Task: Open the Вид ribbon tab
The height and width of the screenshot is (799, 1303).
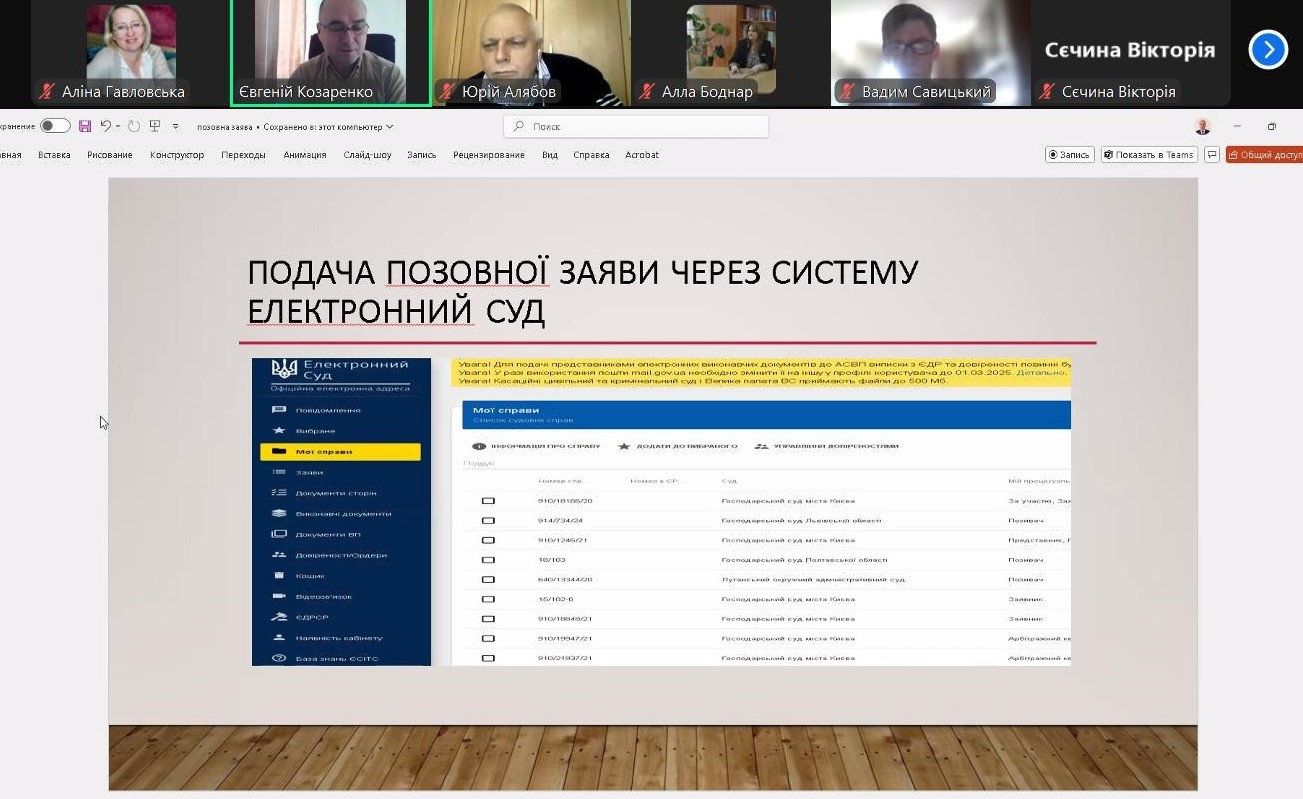Action: click(550, 155)
